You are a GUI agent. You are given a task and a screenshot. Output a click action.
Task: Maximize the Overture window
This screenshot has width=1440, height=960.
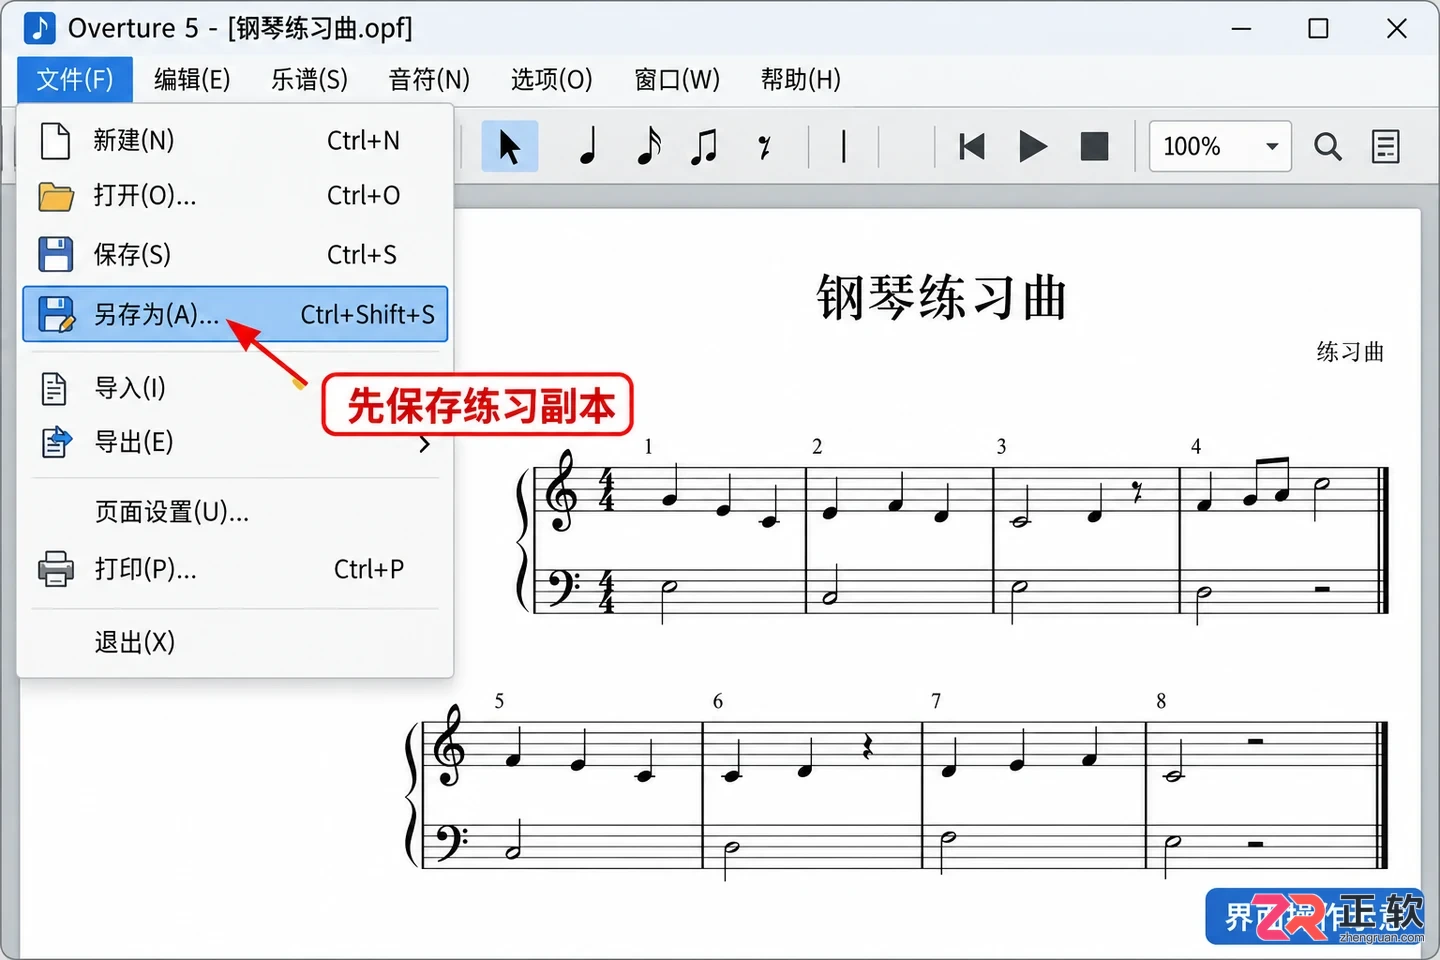pyautogui.click(x=1319, y=28)
